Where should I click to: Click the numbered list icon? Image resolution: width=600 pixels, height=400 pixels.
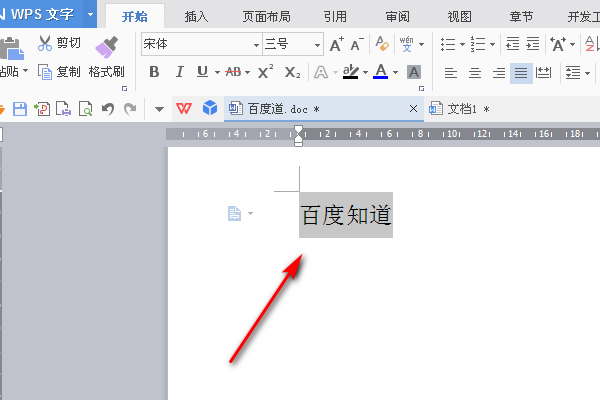pos(478,44)
